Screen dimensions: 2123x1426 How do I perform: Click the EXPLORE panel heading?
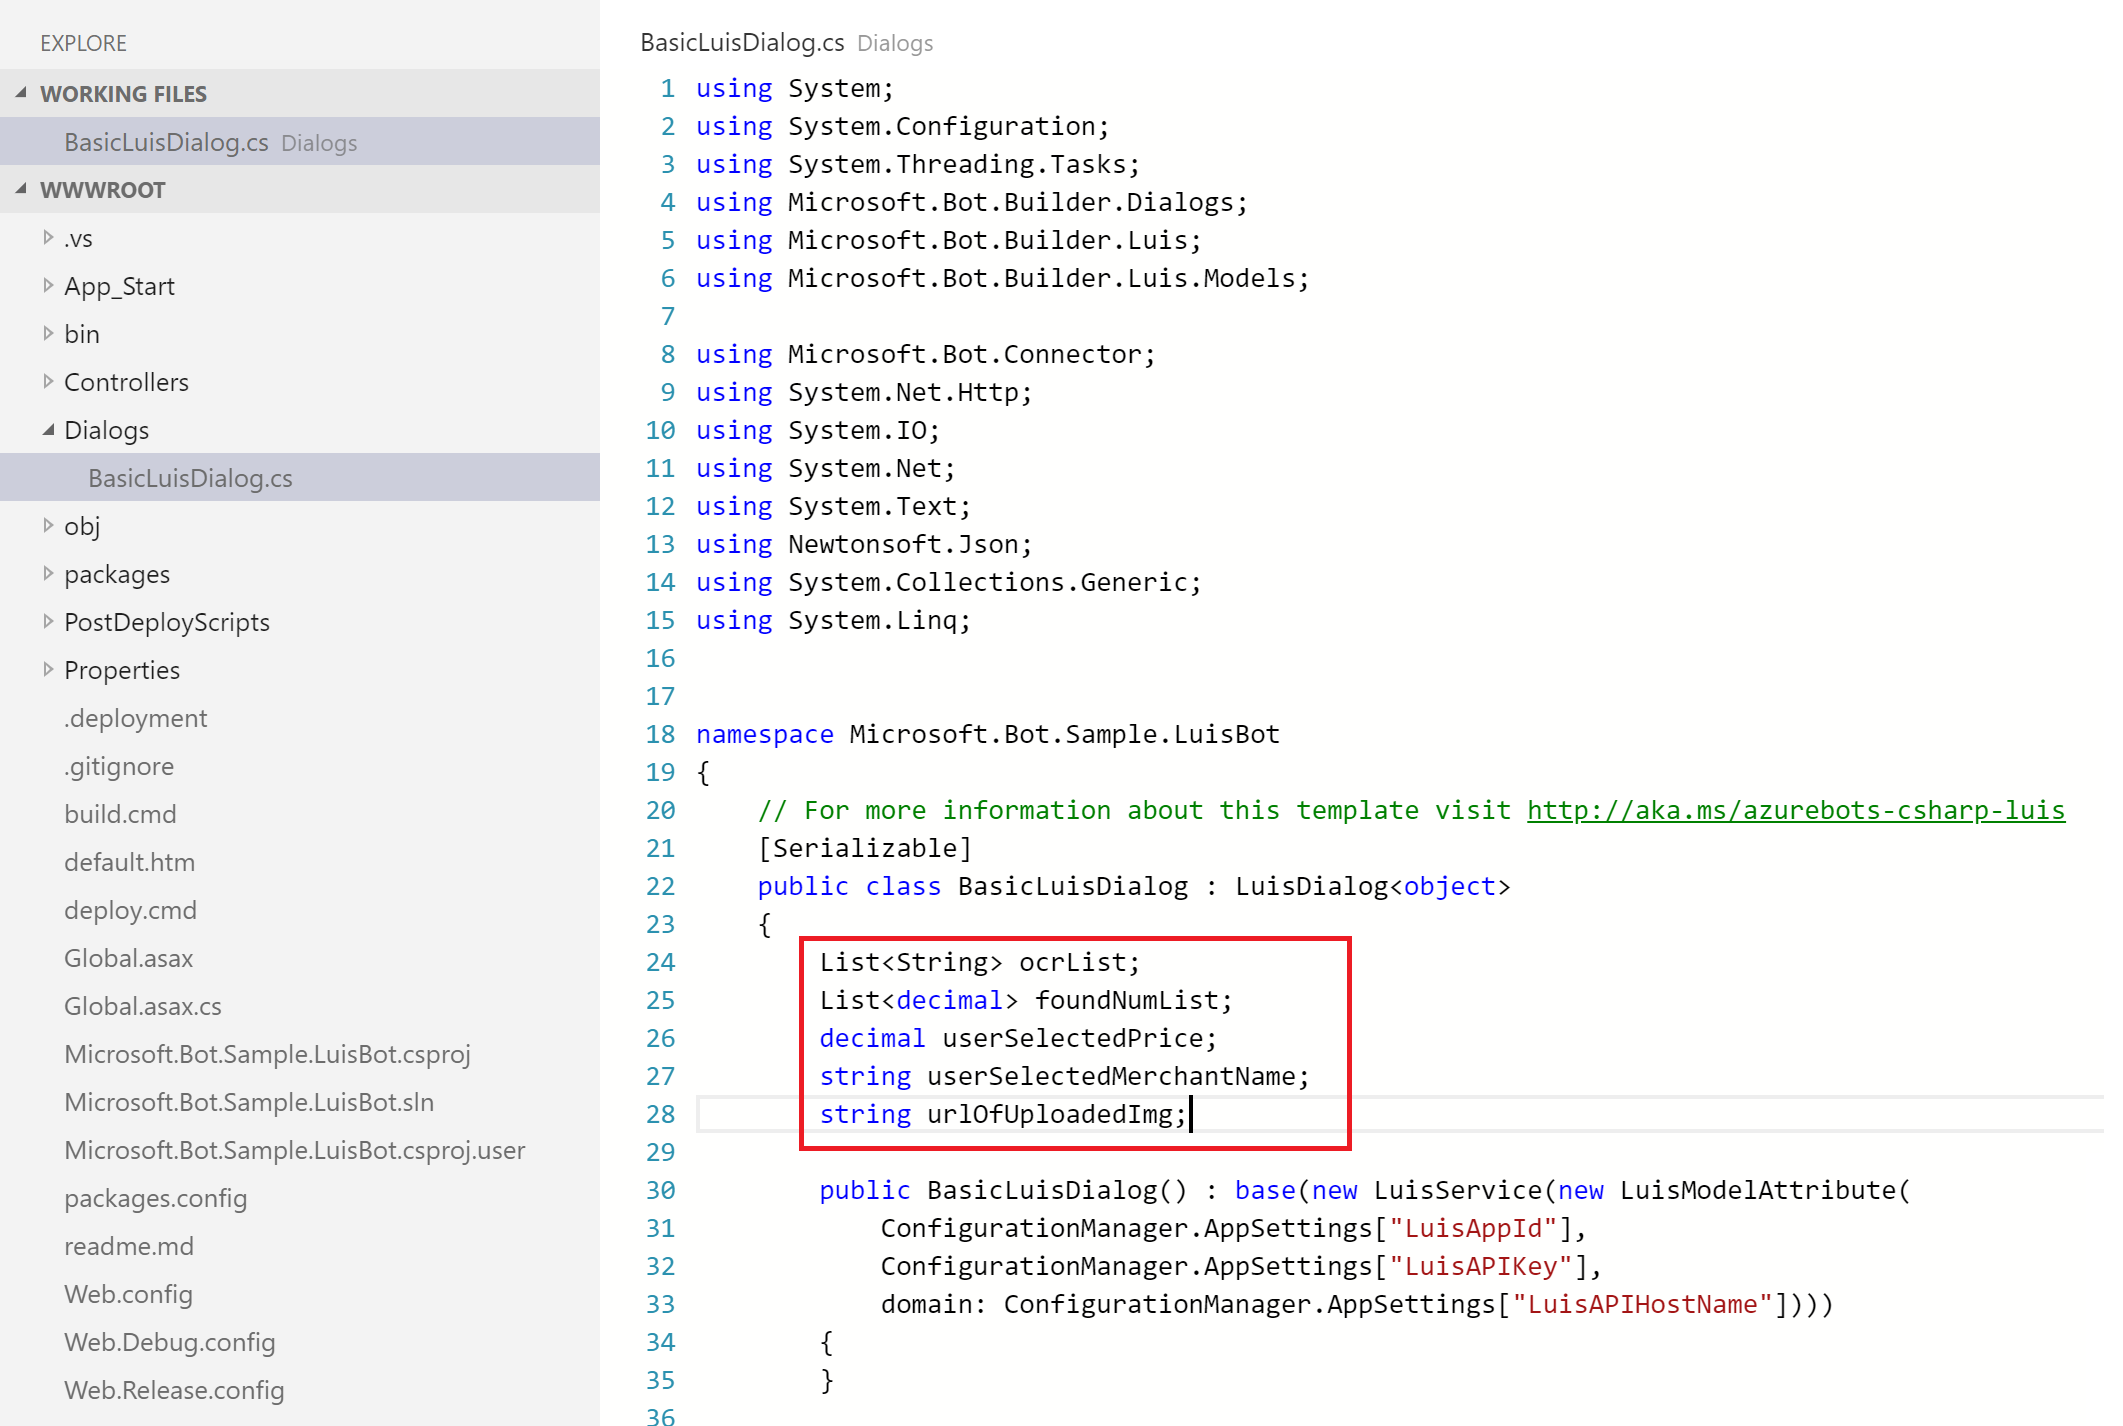coord(84,43)
